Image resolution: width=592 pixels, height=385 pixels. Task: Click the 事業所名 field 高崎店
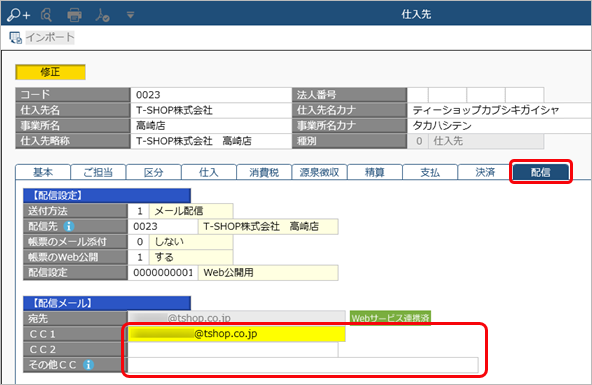(x=211, y=126)
